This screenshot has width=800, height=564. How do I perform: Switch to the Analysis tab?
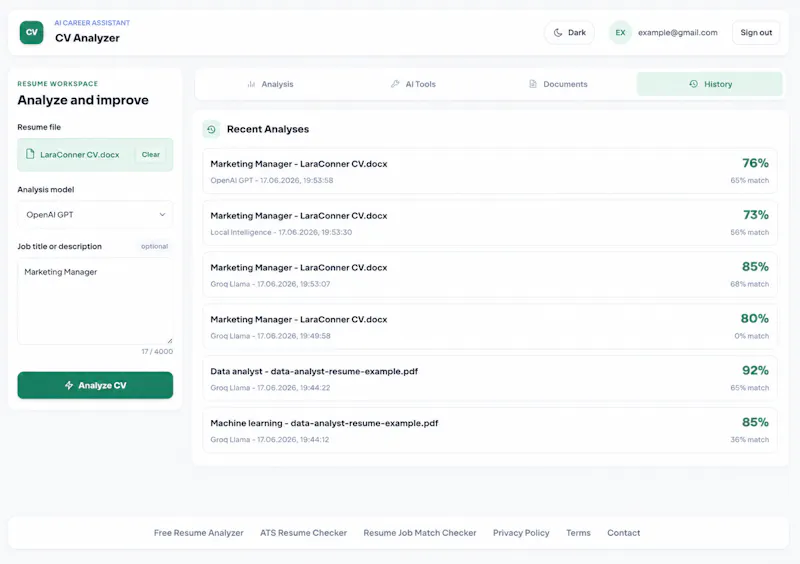(x=270, y=84)
